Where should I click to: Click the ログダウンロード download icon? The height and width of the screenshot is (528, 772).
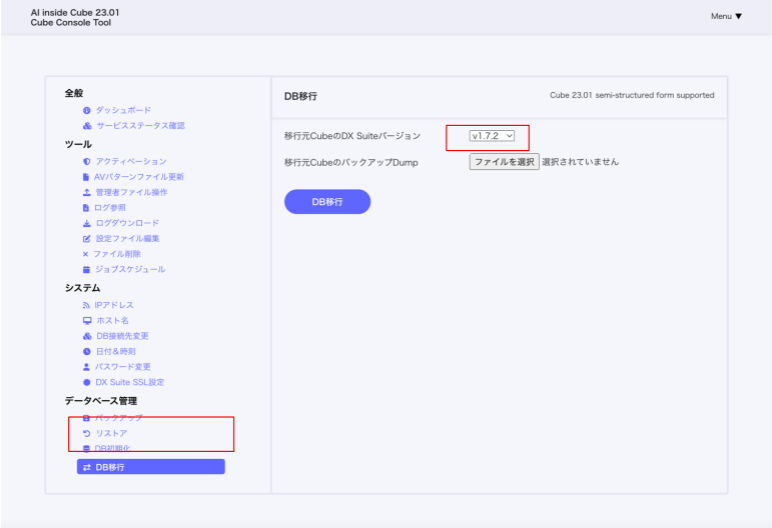tap(87, 223)
